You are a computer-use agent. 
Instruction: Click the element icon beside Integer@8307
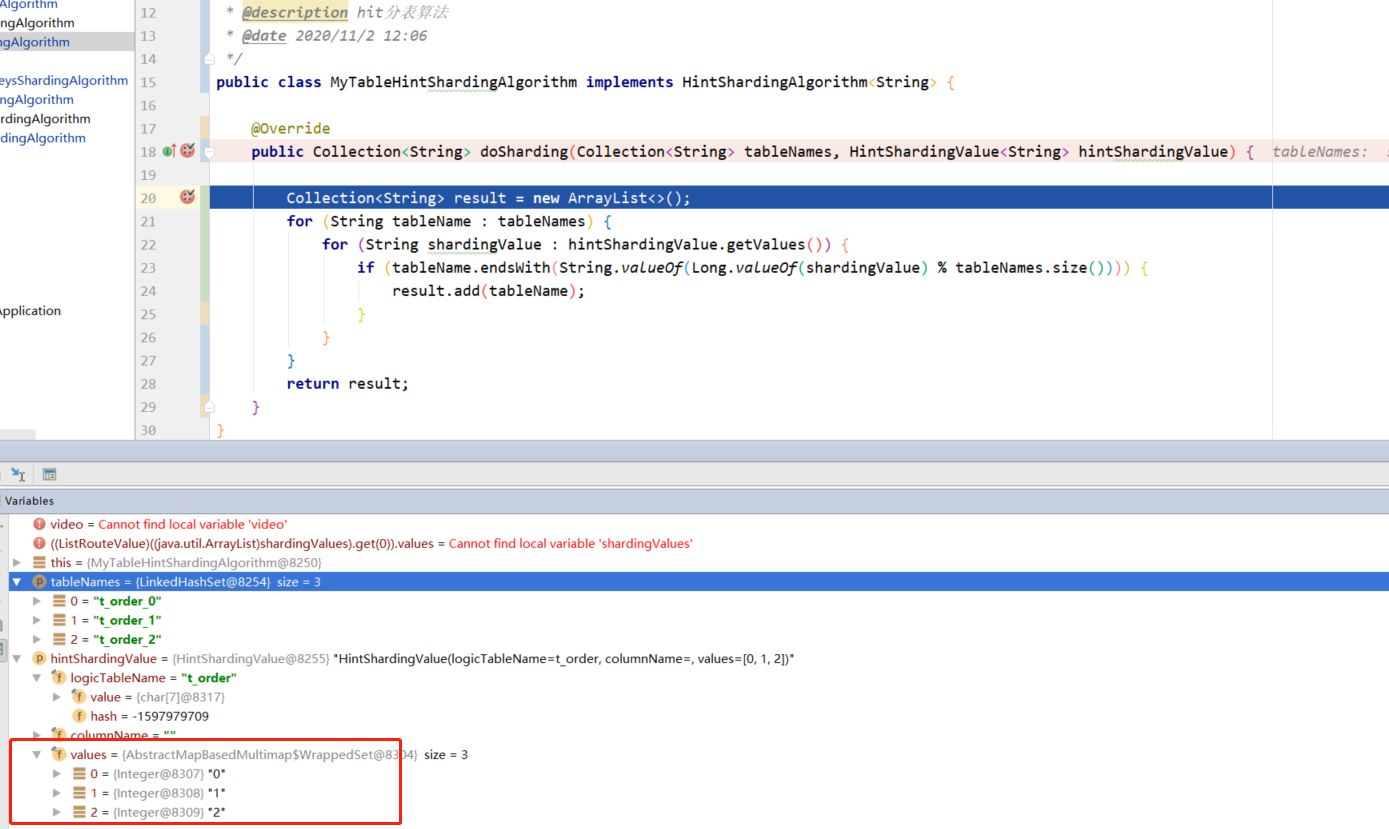point(80,774)
